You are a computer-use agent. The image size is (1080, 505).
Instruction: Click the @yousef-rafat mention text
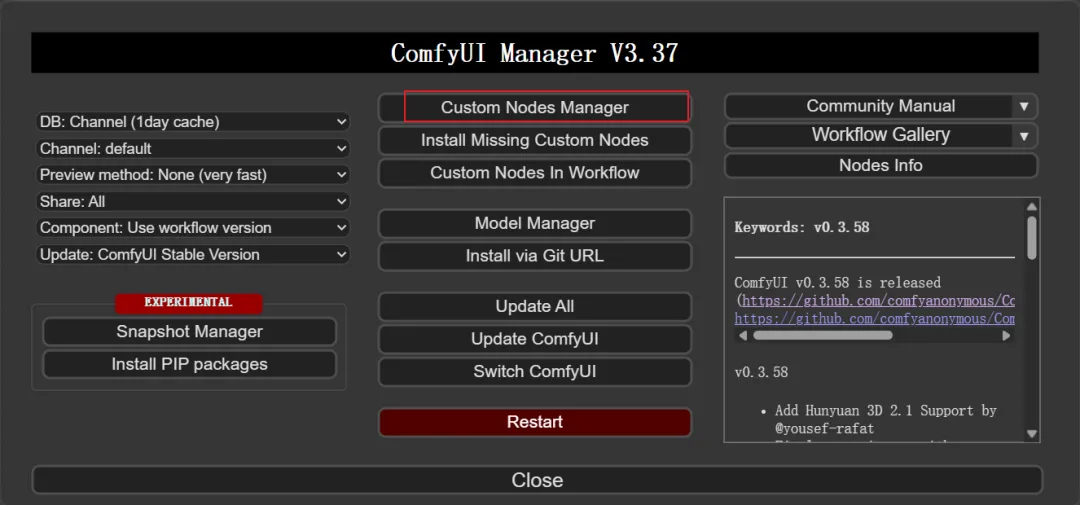(824, 429)
